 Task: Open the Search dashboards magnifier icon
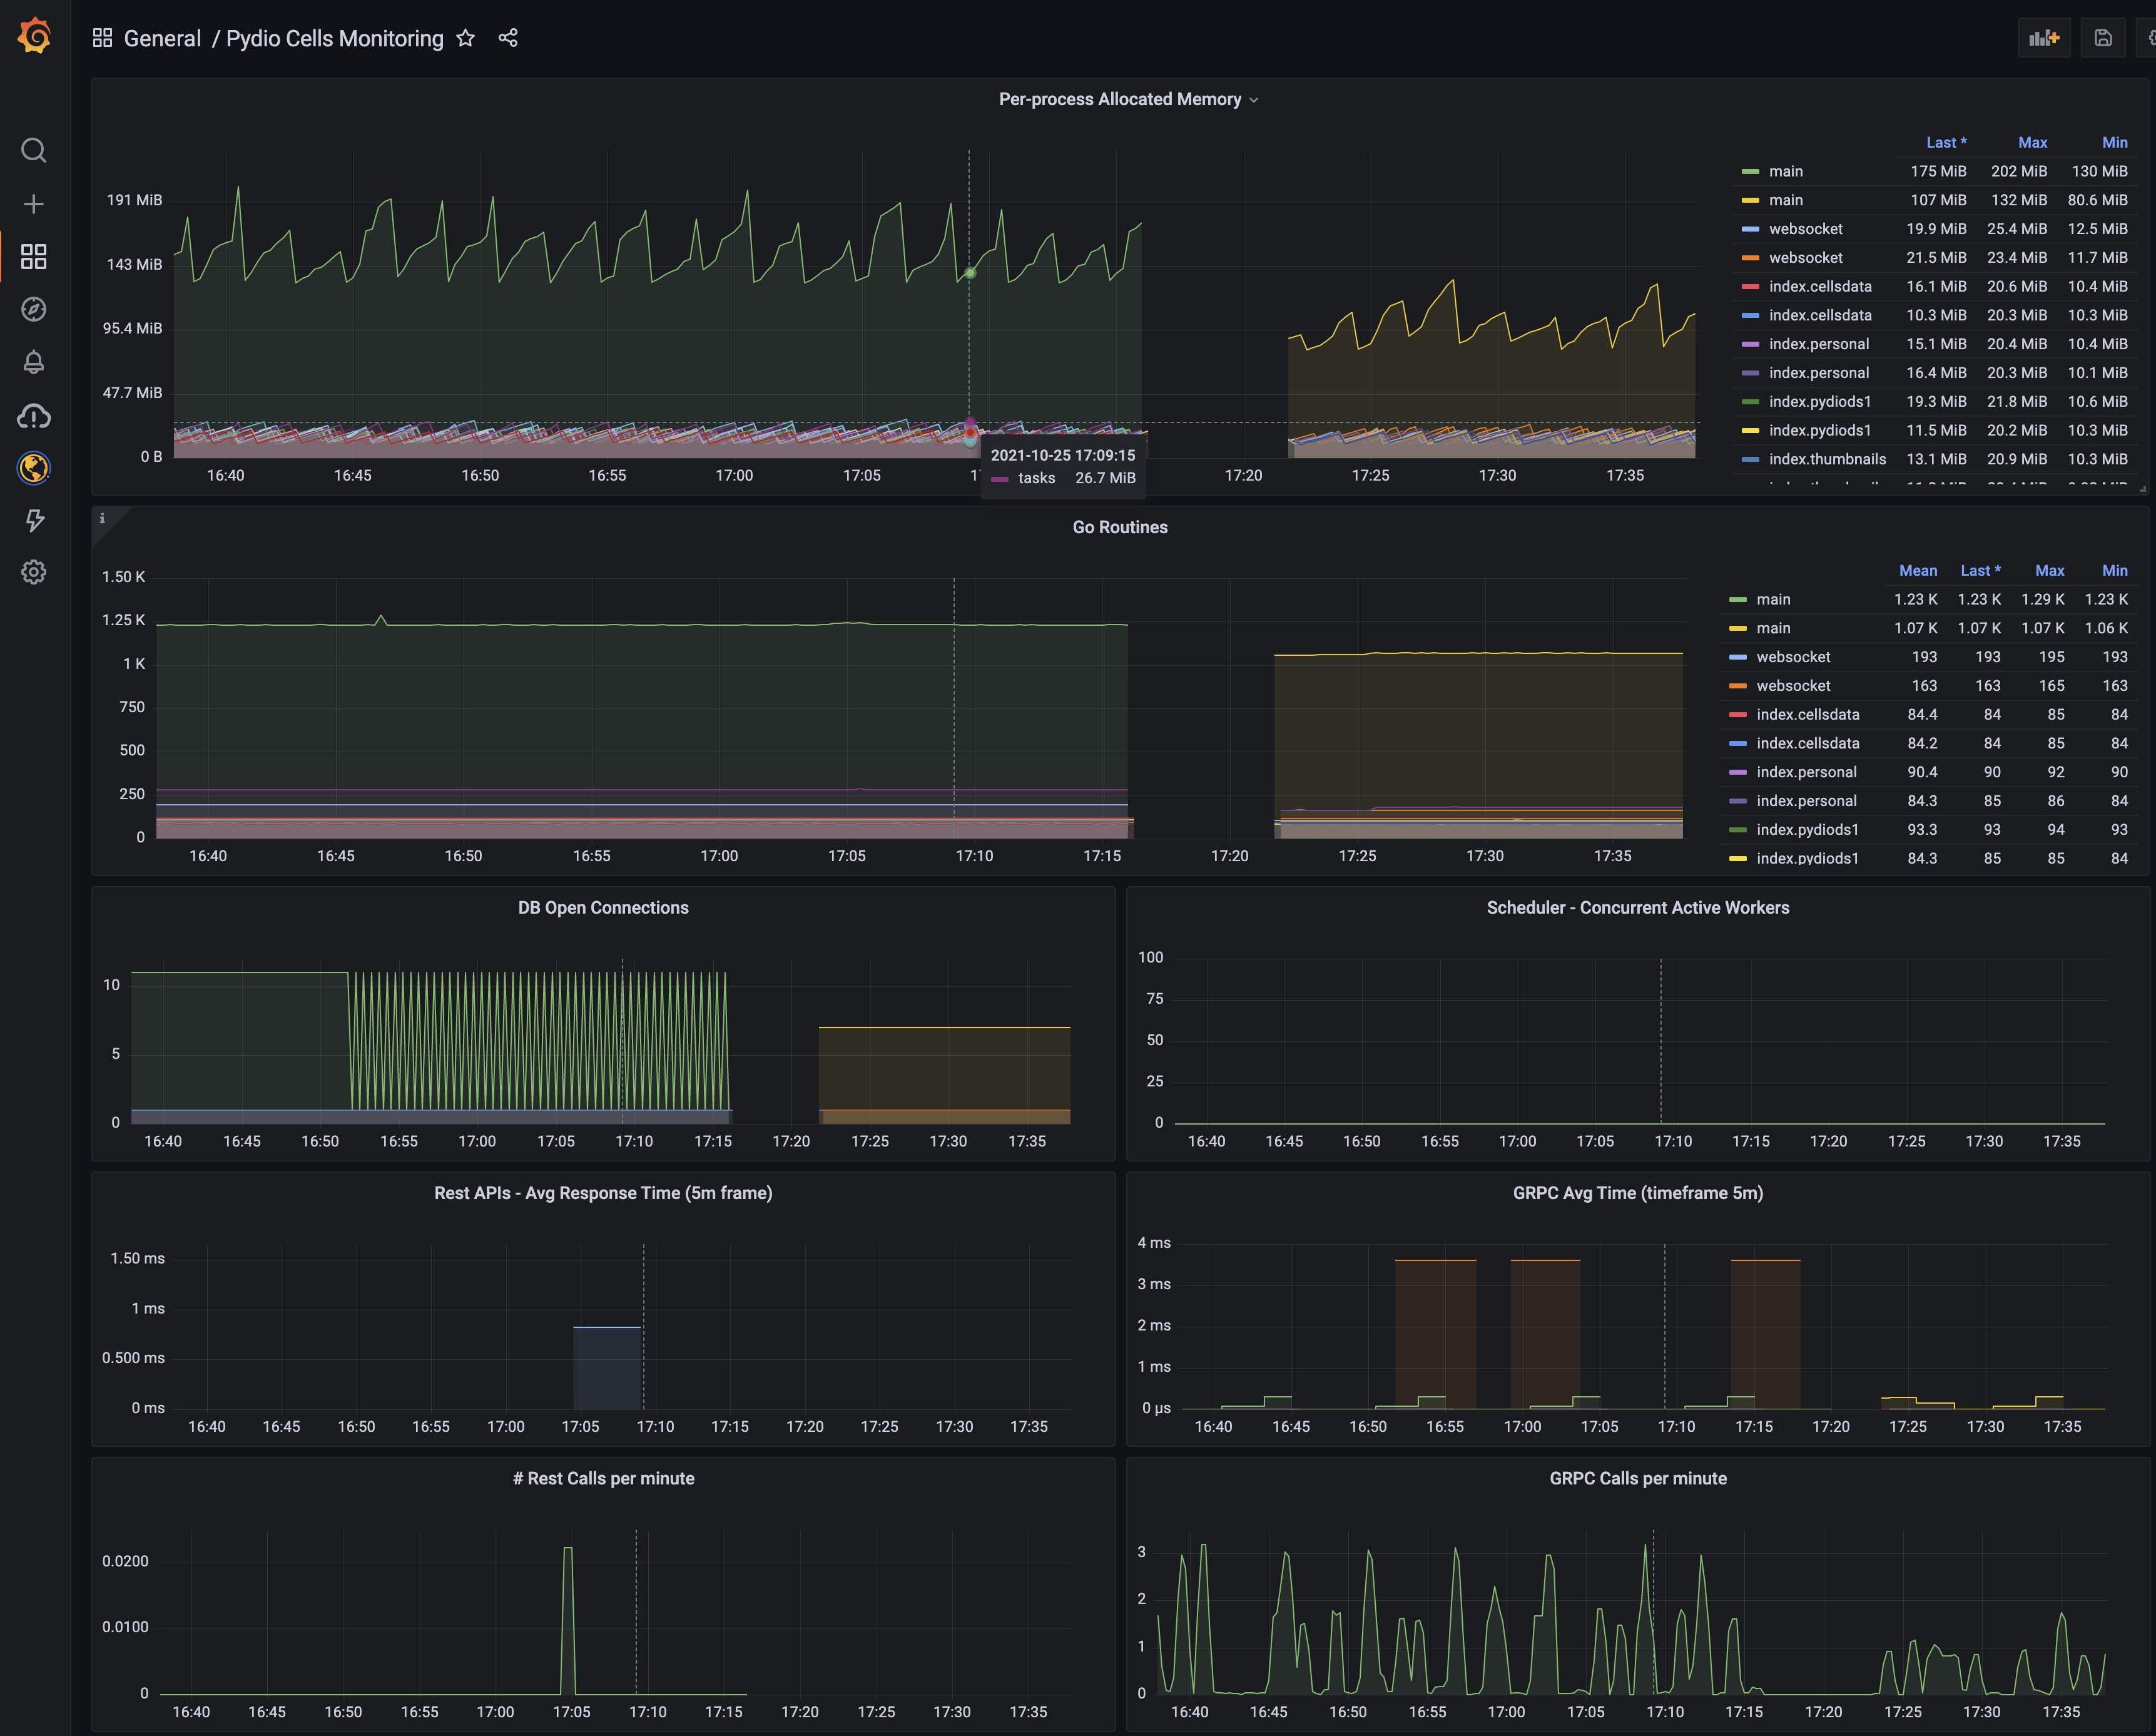coord(34,151)
